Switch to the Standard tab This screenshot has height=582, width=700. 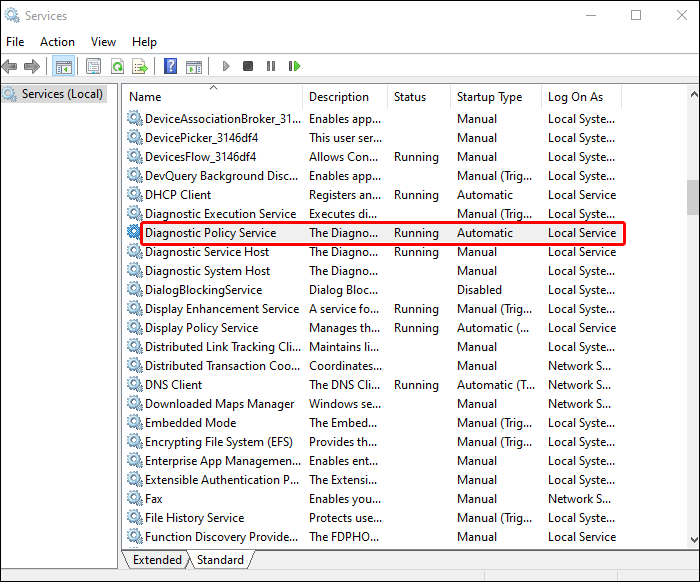click(220, 560)
